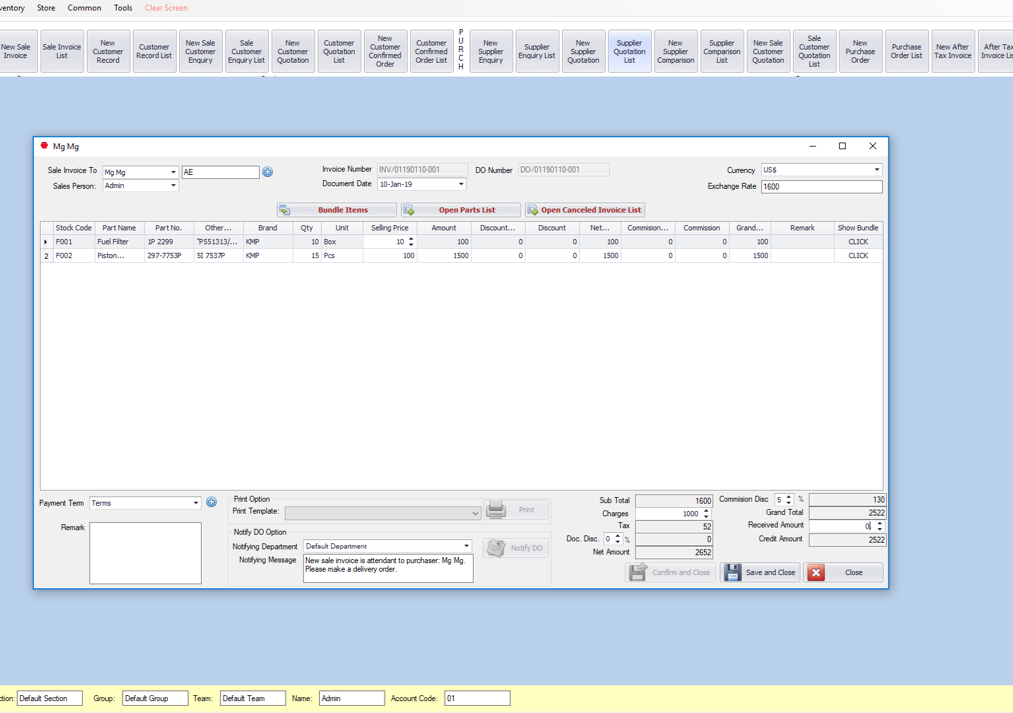
Task: Open the Document Date picker dropdown
Action: pyautogui.click(x=461, y=184)
